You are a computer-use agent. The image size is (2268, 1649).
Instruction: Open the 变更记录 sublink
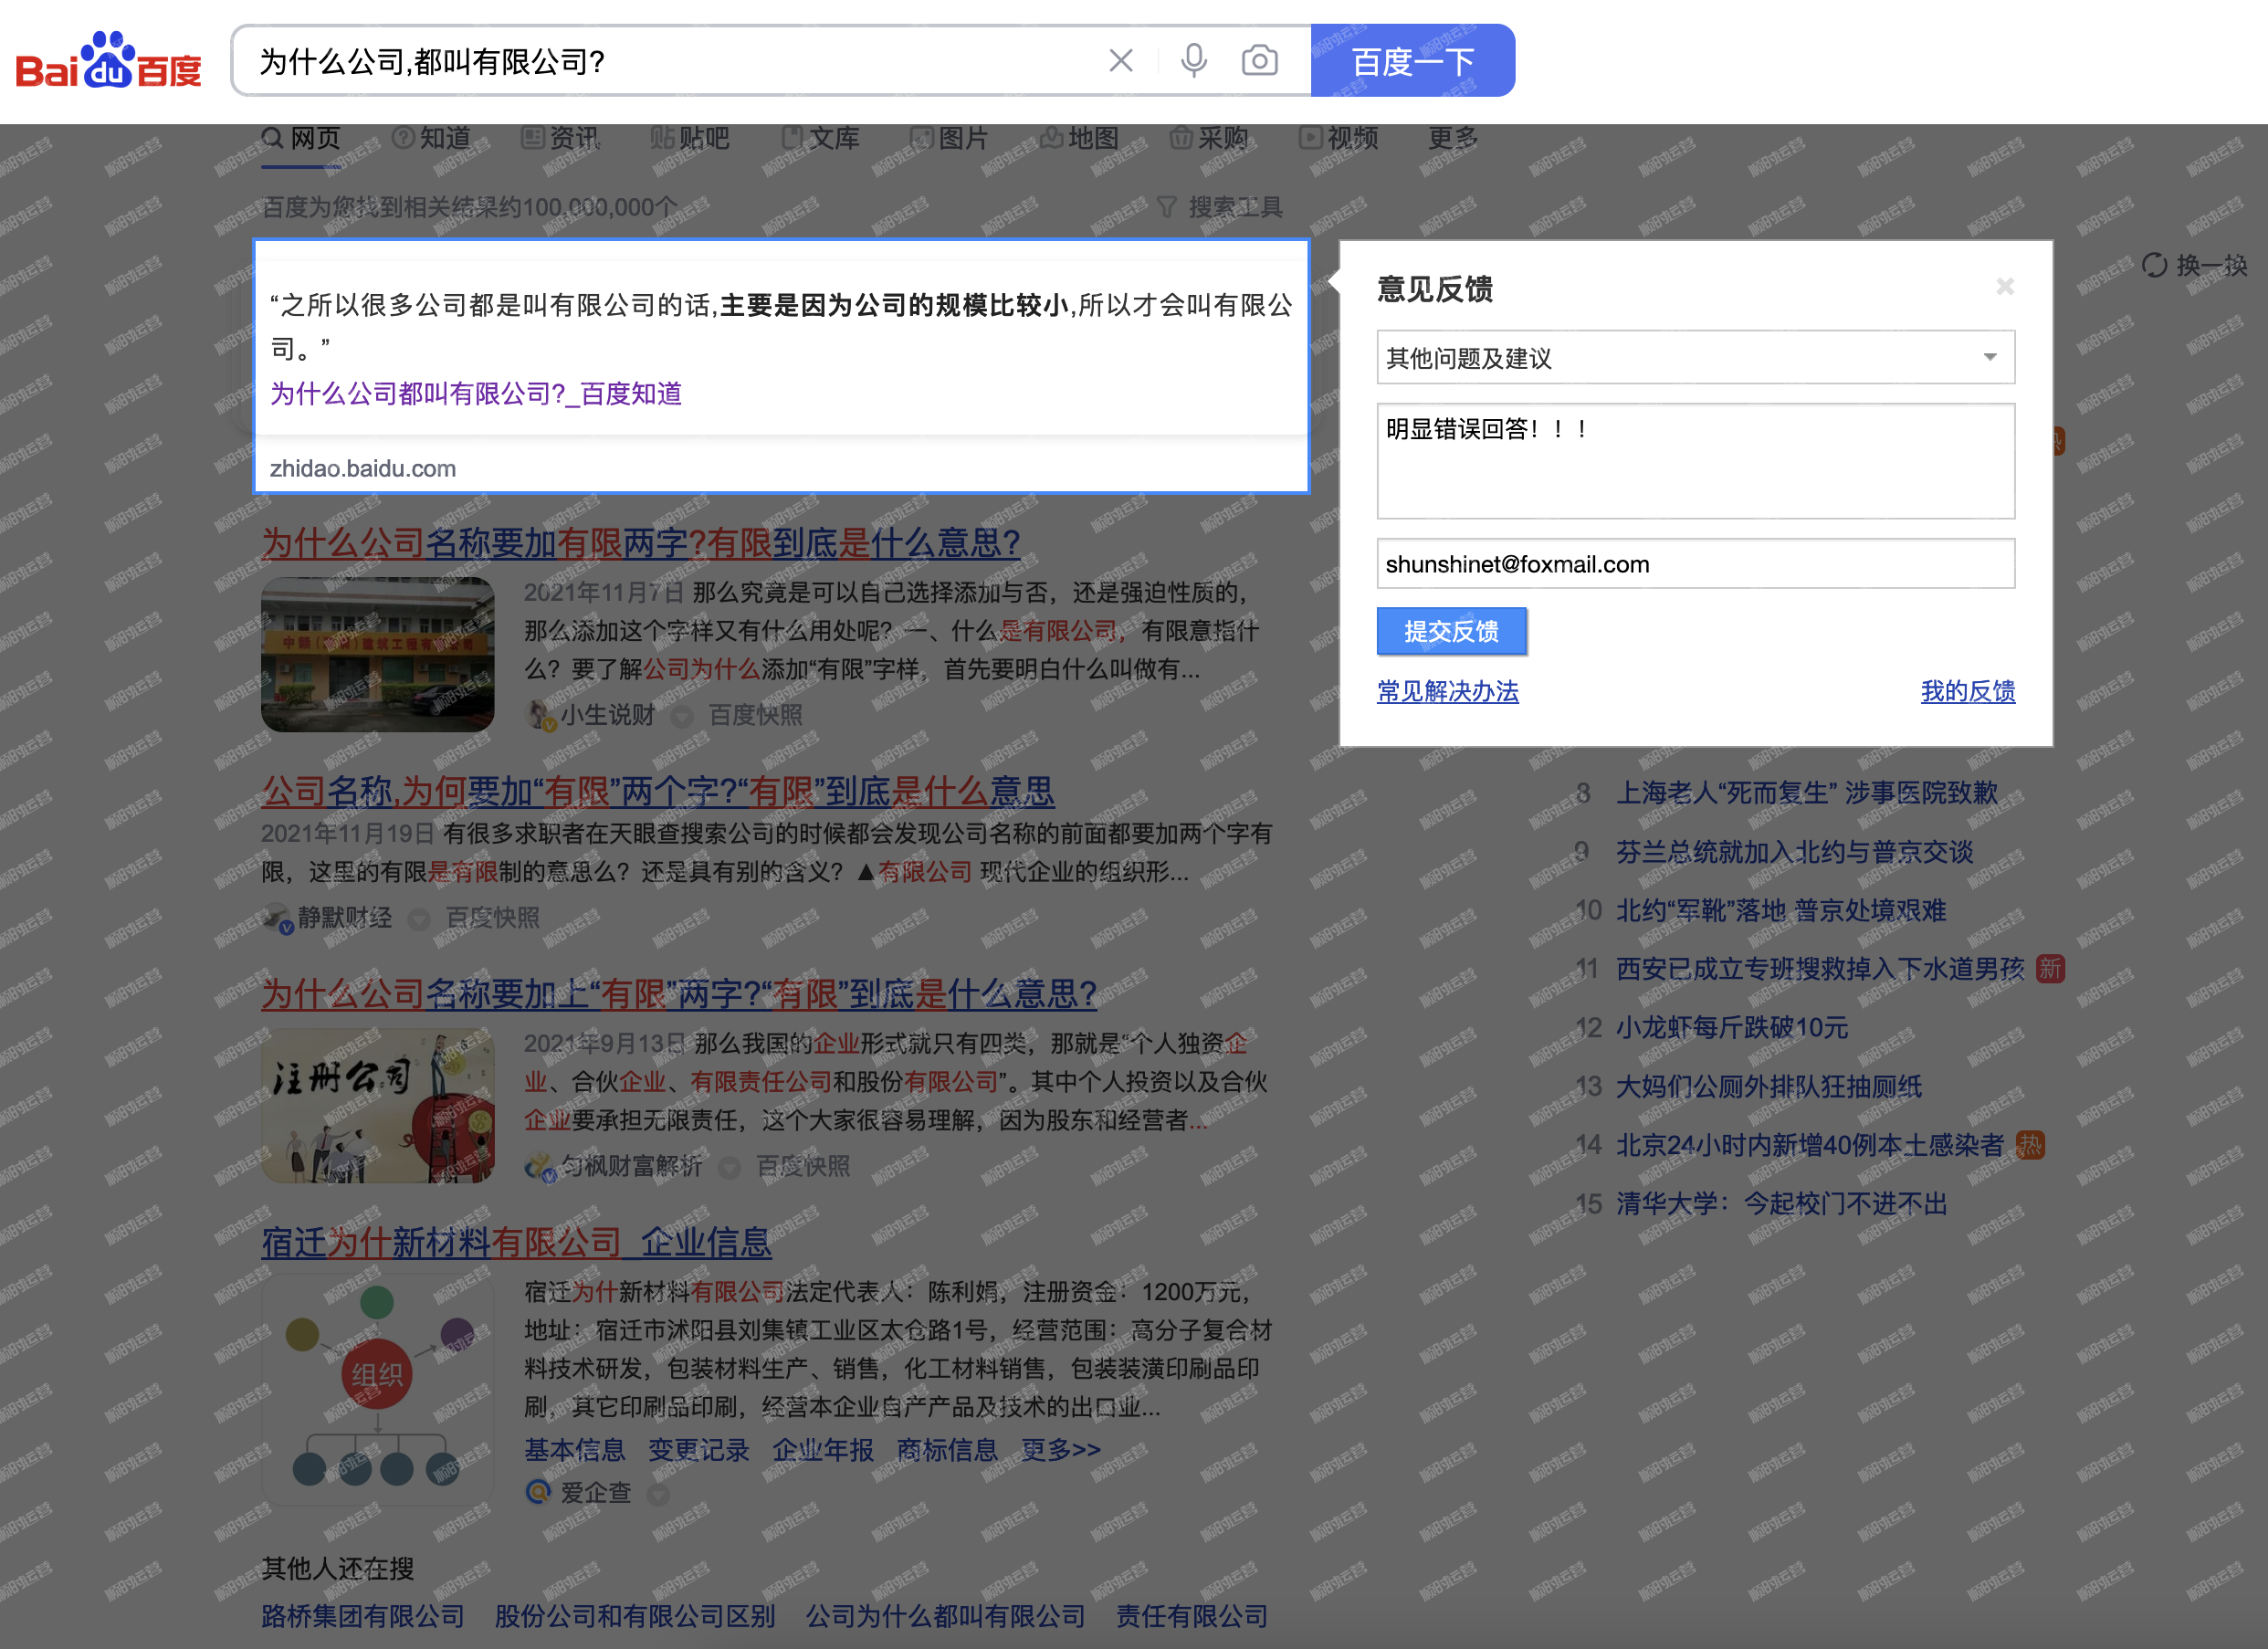(x=698, y=1450)
